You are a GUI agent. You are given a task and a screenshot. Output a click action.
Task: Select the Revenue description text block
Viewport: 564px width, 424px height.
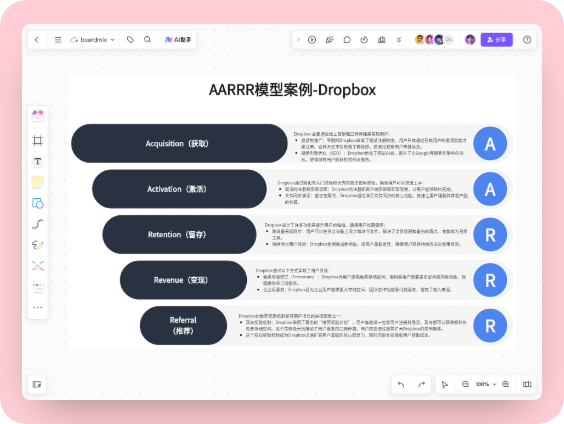361,280
